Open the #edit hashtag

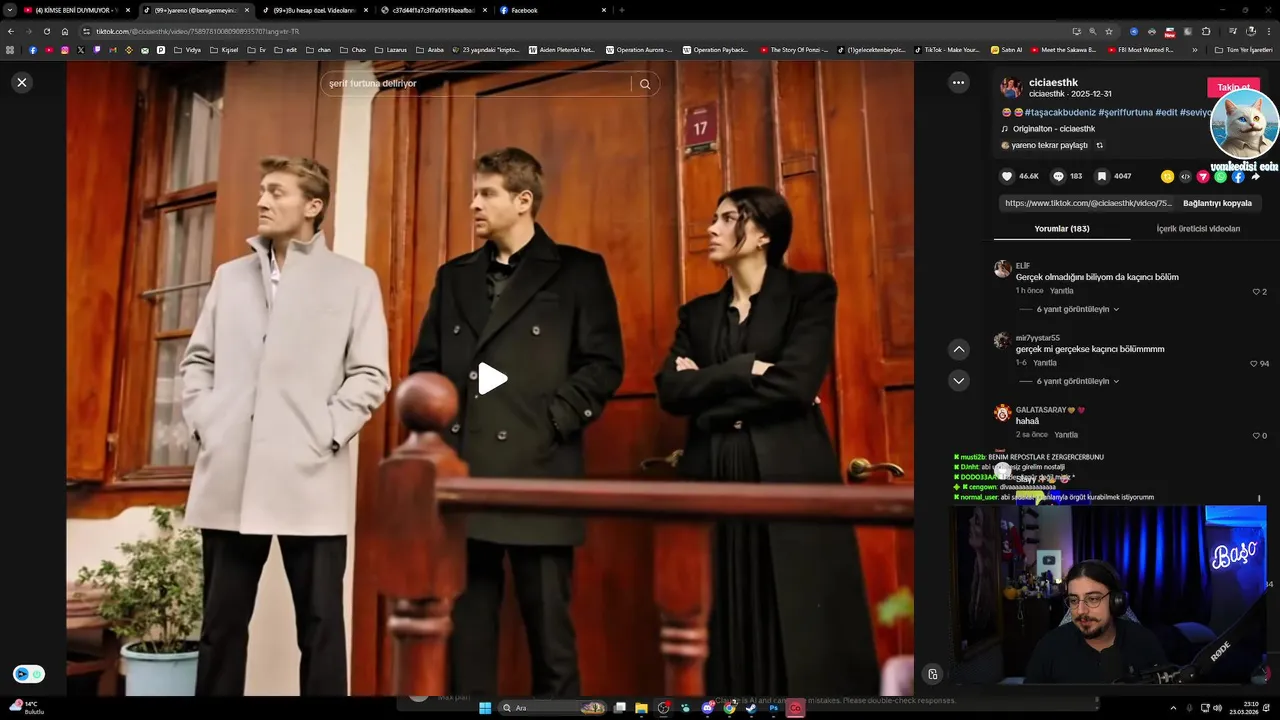1166,113
